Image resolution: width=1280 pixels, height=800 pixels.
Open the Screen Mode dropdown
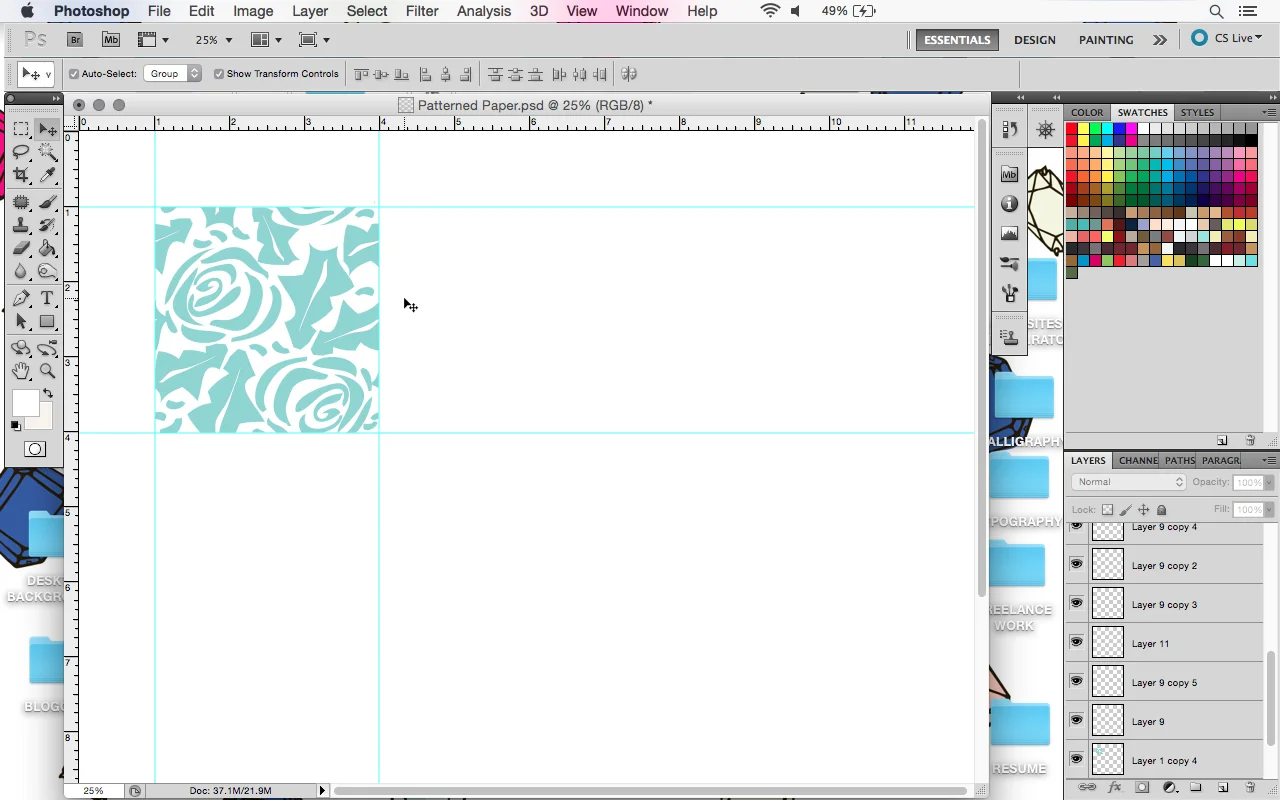pos(315,40)
